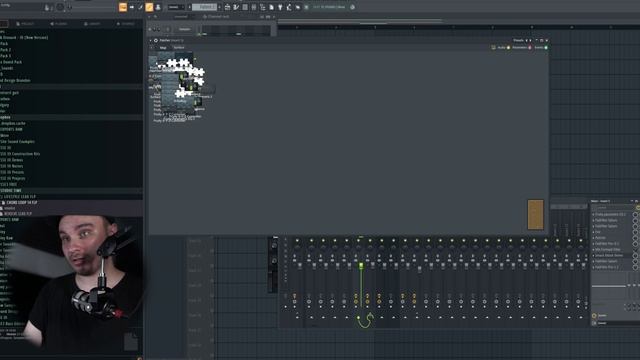This screenshot has width=640, height=360.
Task: Click the highlighted orange toolbar icon next to the brush icon
Action: [149, 7]
